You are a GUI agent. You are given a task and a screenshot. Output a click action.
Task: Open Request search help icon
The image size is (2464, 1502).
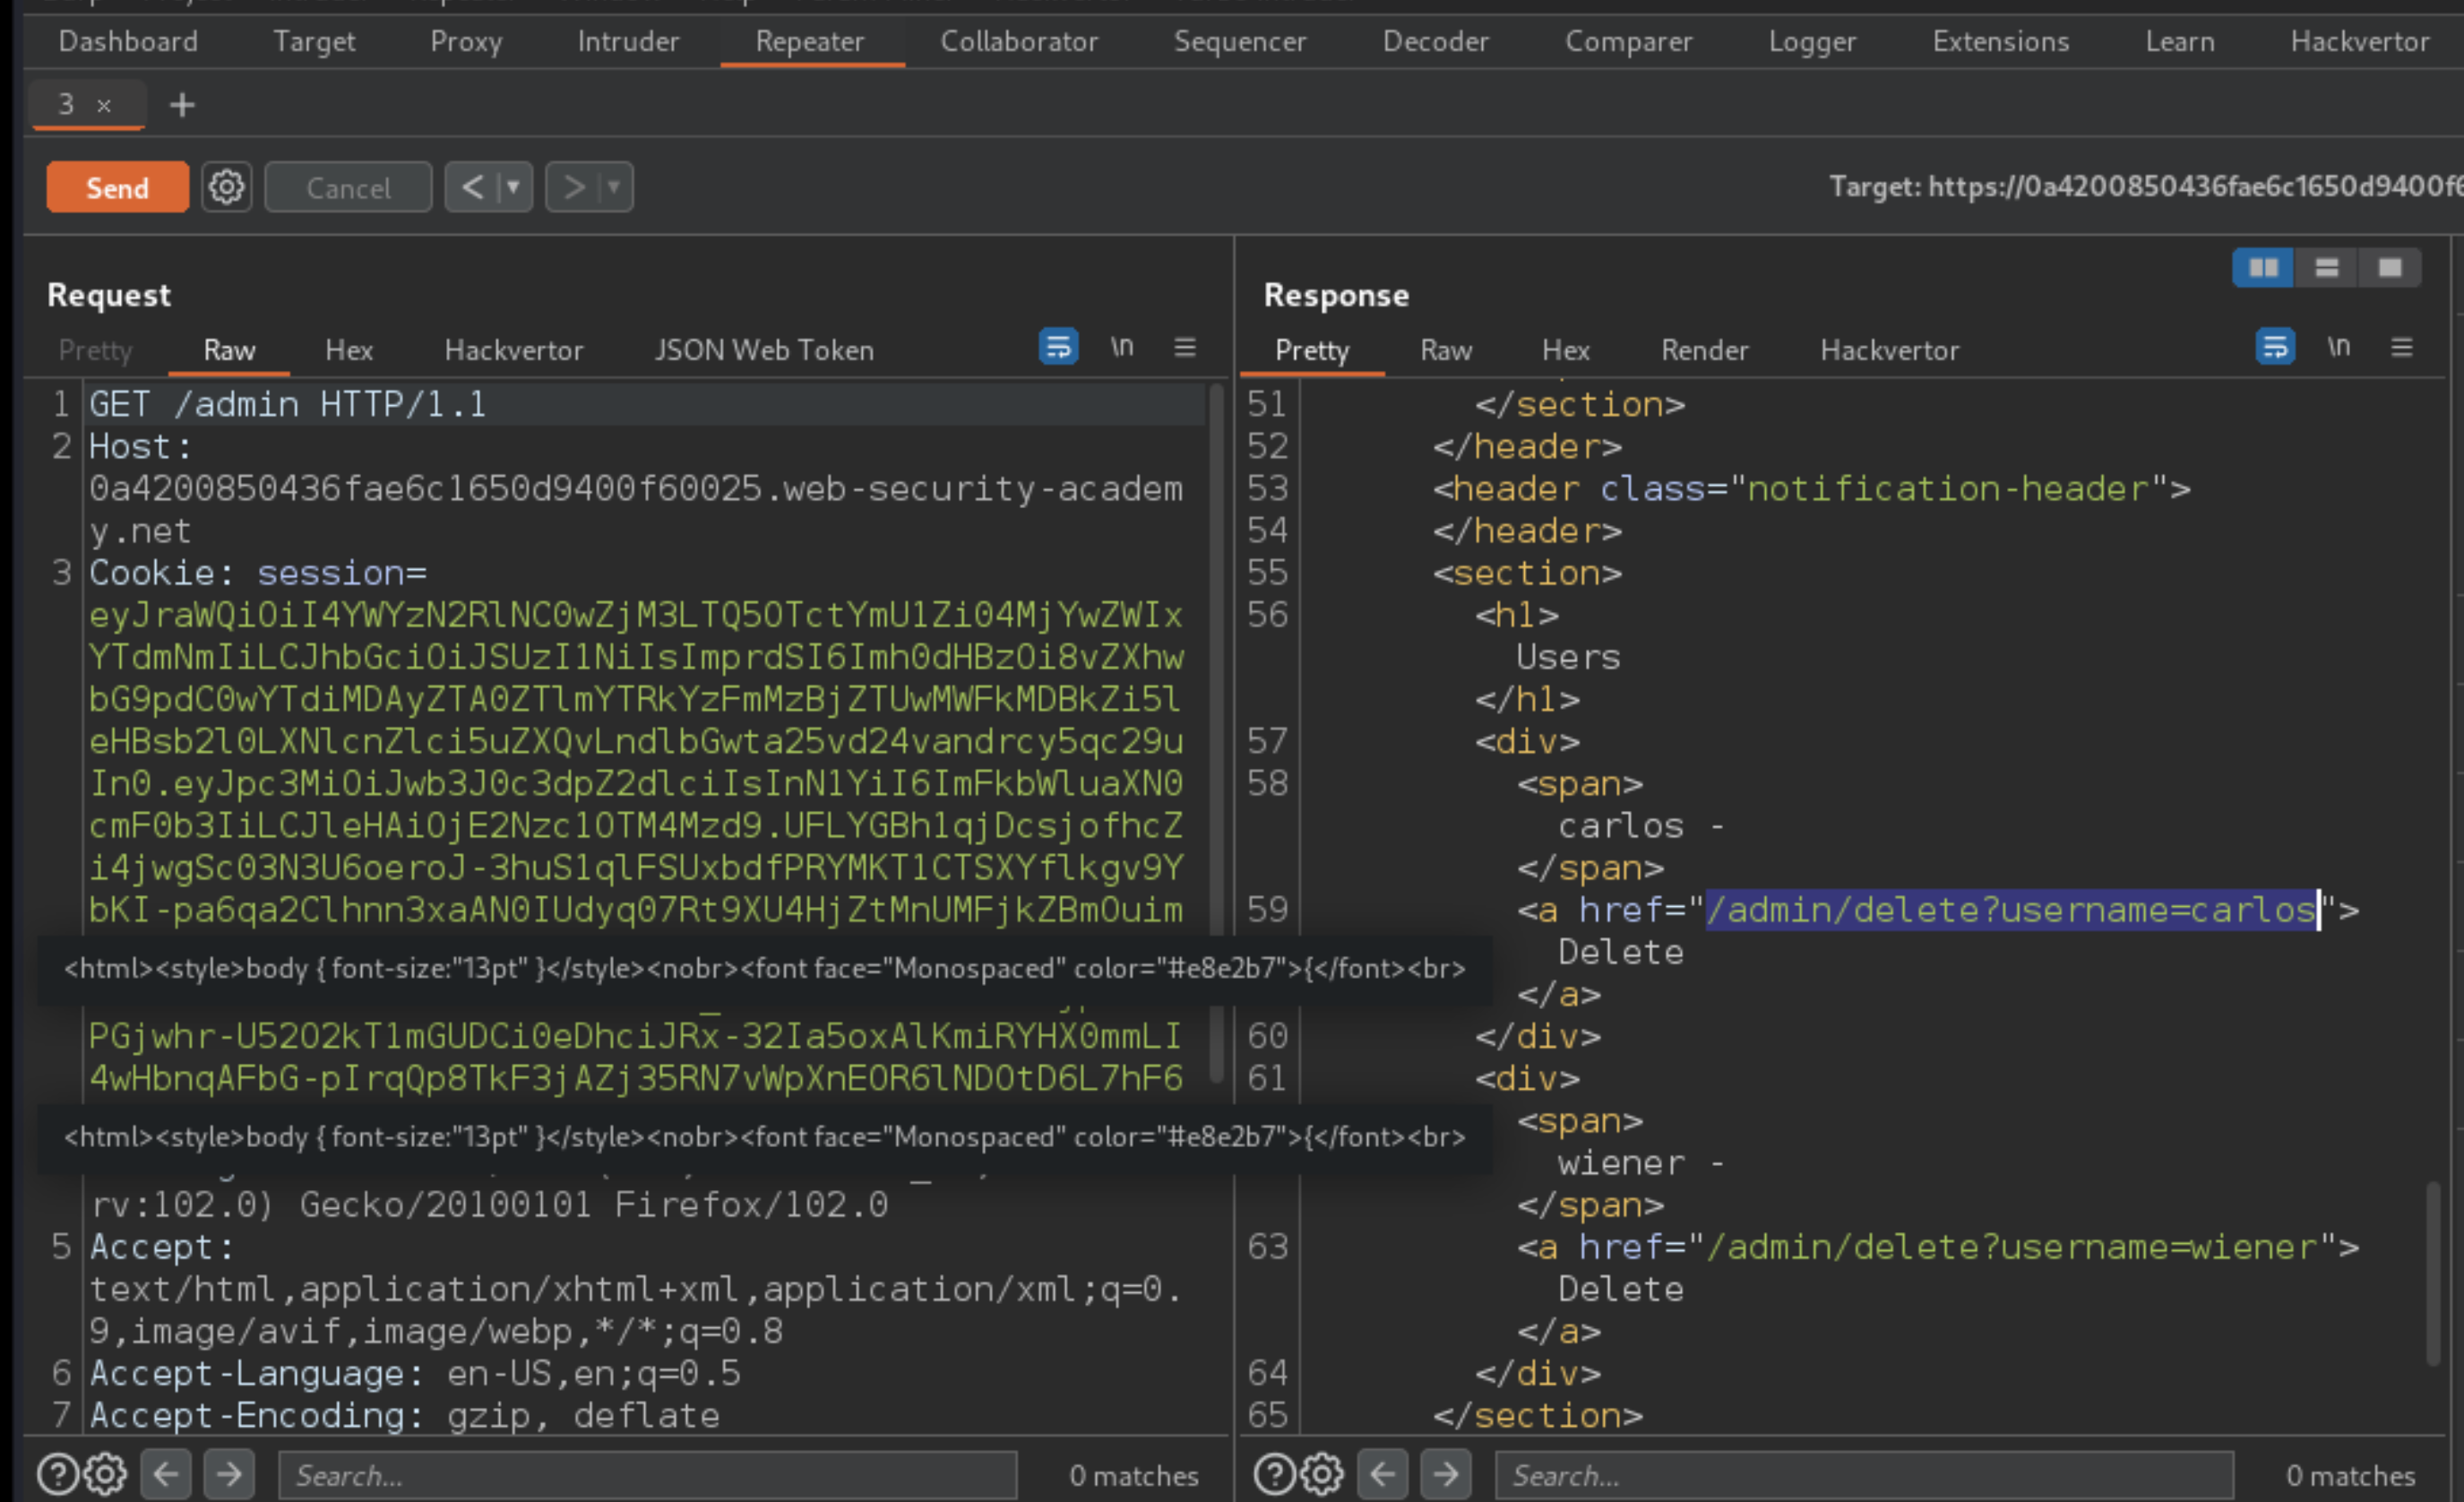pyautogui.click(x=57, y=1474)
